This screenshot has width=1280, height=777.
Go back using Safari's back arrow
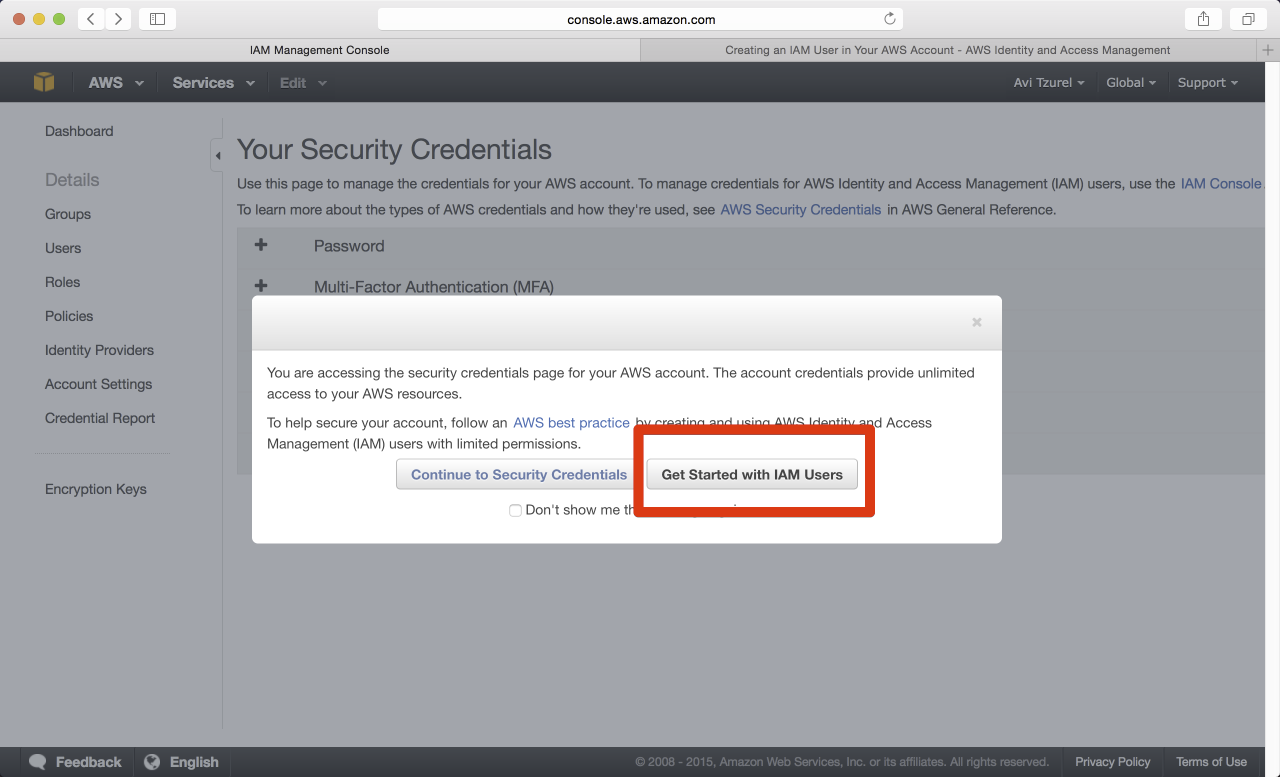click(91, 18)
